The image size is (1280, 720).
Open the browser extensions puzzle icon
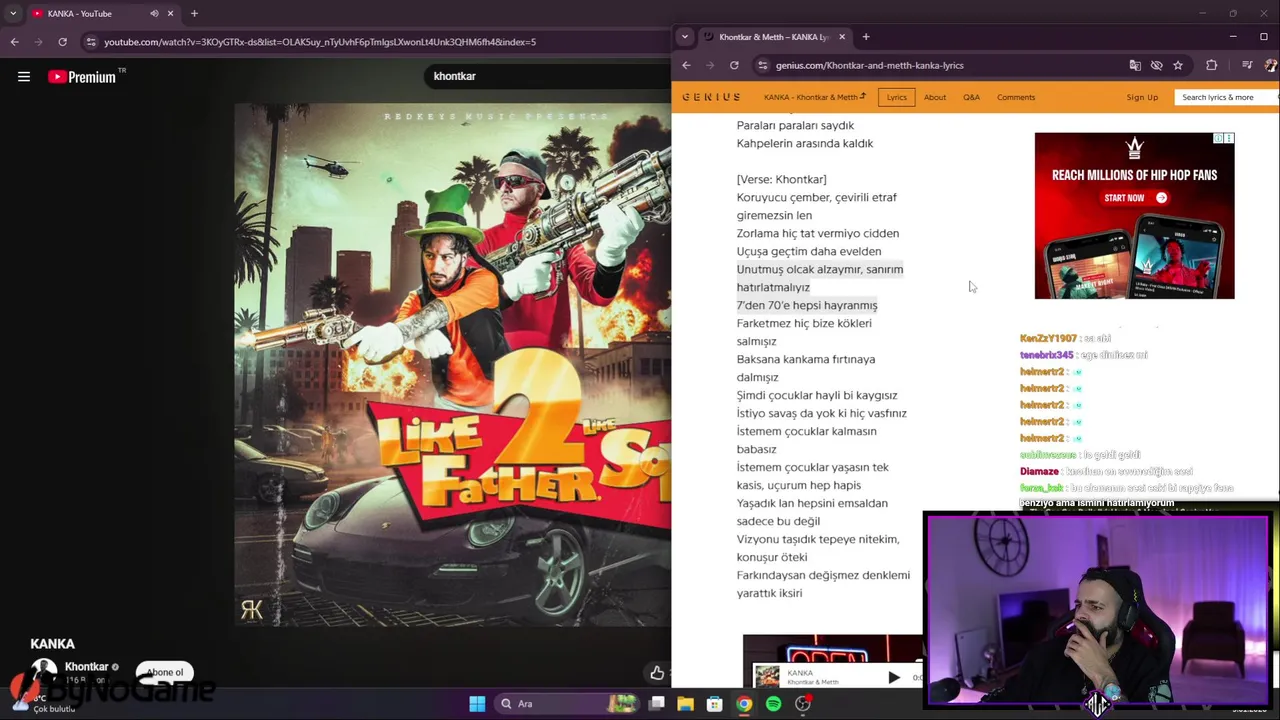pyautogui.click(x=1212, y=65)
